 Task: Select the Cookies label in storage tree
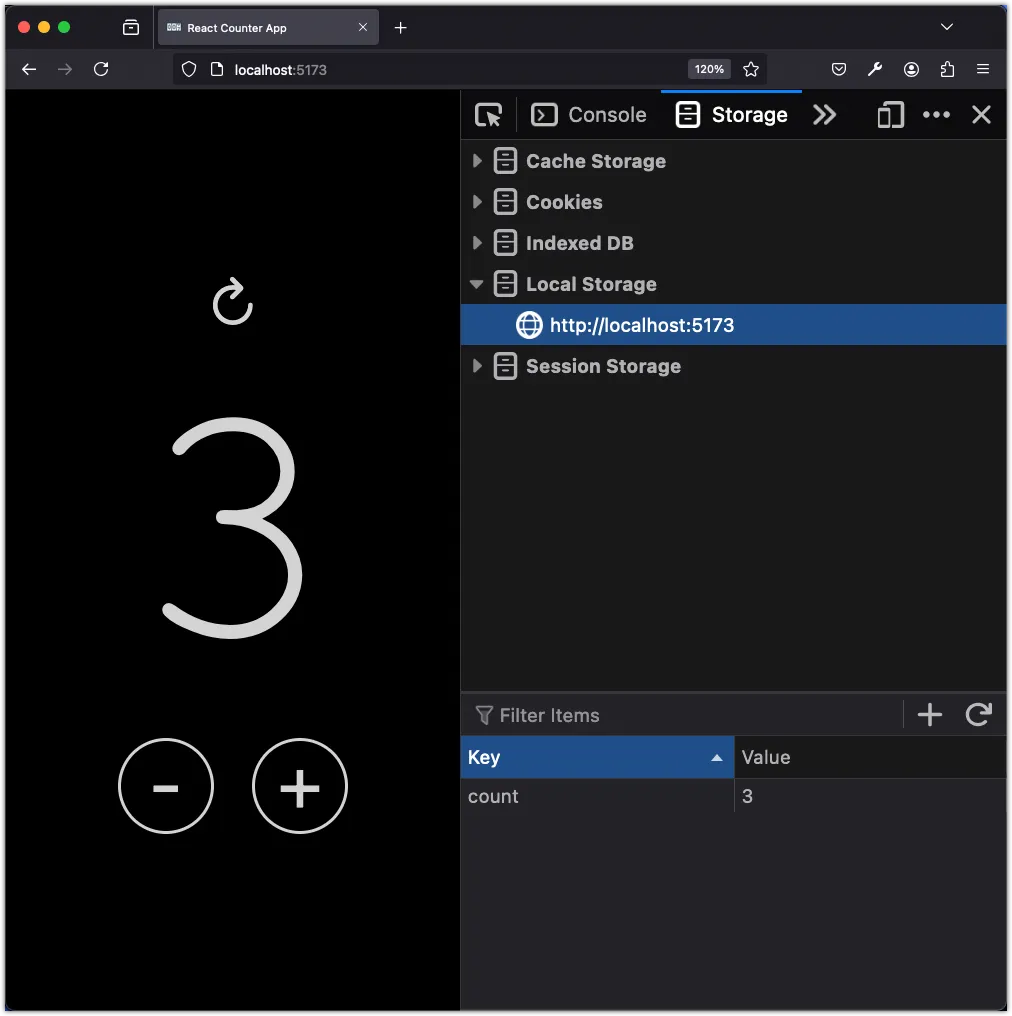[564, 202]
